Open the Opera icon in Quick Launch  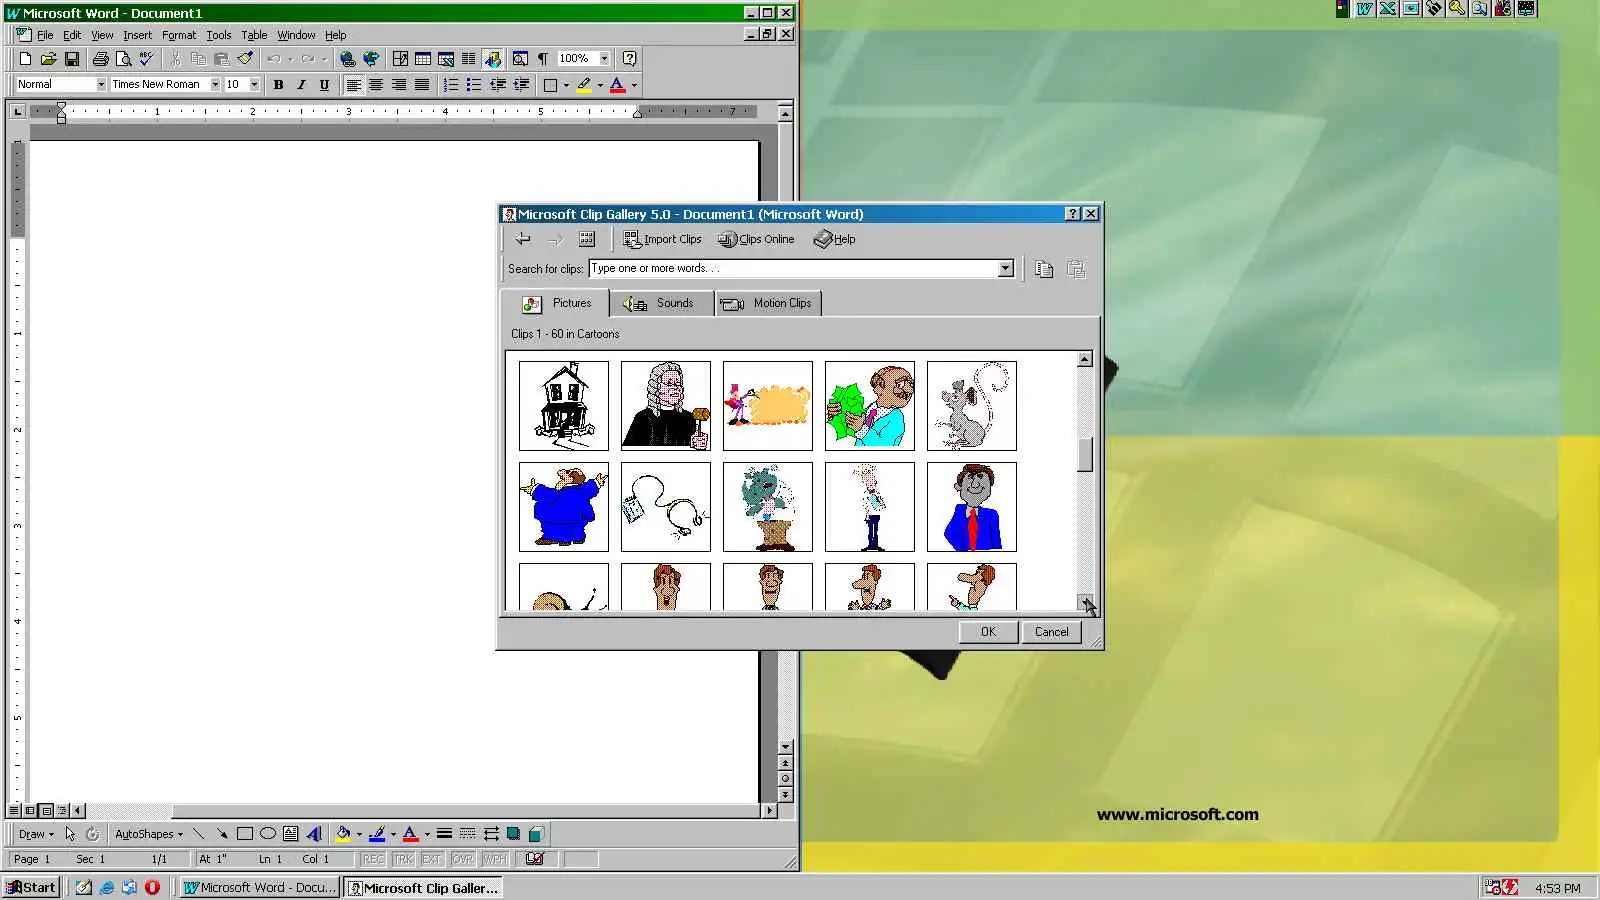tap(152, 887)
